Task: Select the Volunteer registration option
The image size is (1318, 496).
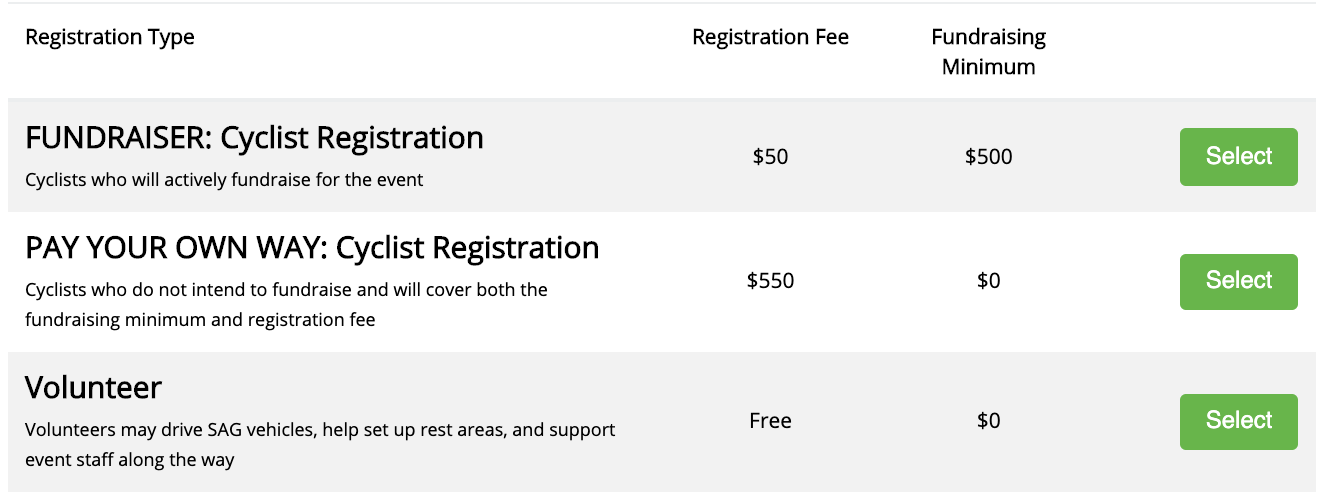Action: tap(1238, 421)
